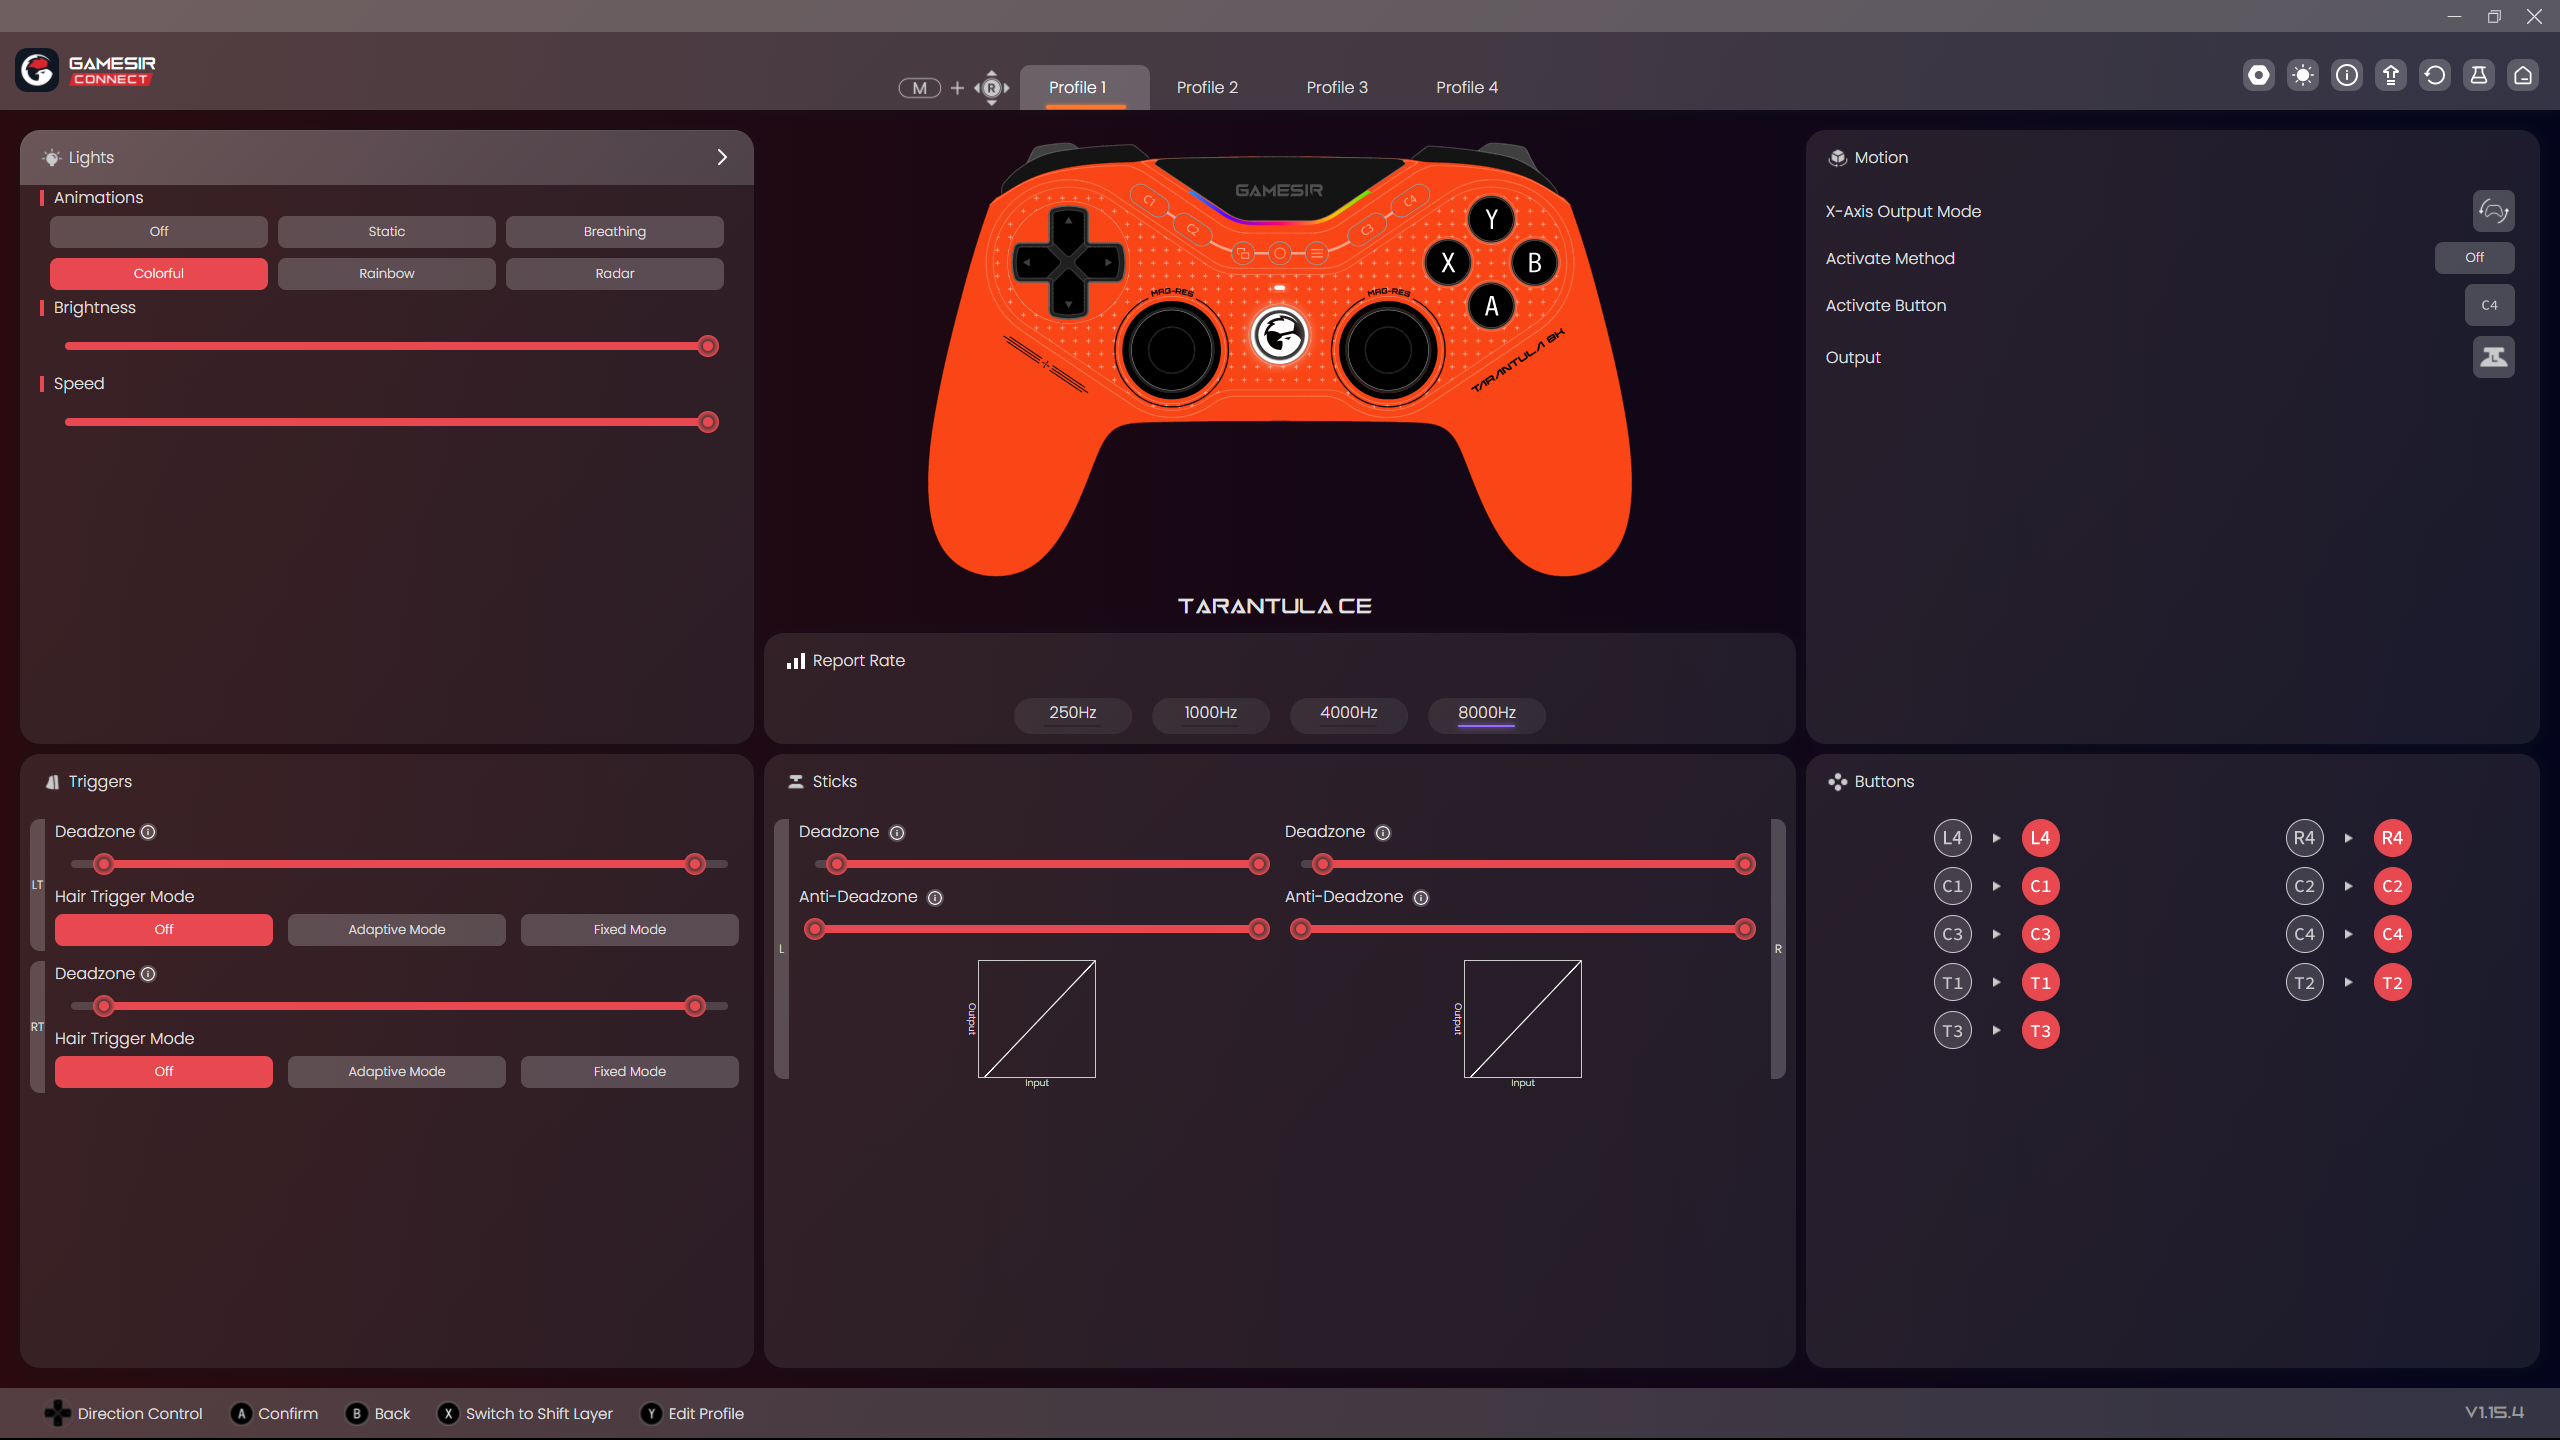Image resolution: width=2560 pixels, height=1440 pixels.
Task: Open the info icon in the top toolbar
Action: (2347, 75)
